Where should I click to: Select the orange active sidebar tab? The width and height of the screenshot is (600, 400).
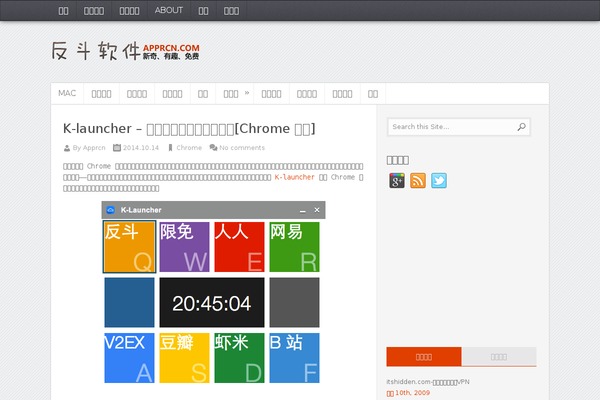(424, 357)
